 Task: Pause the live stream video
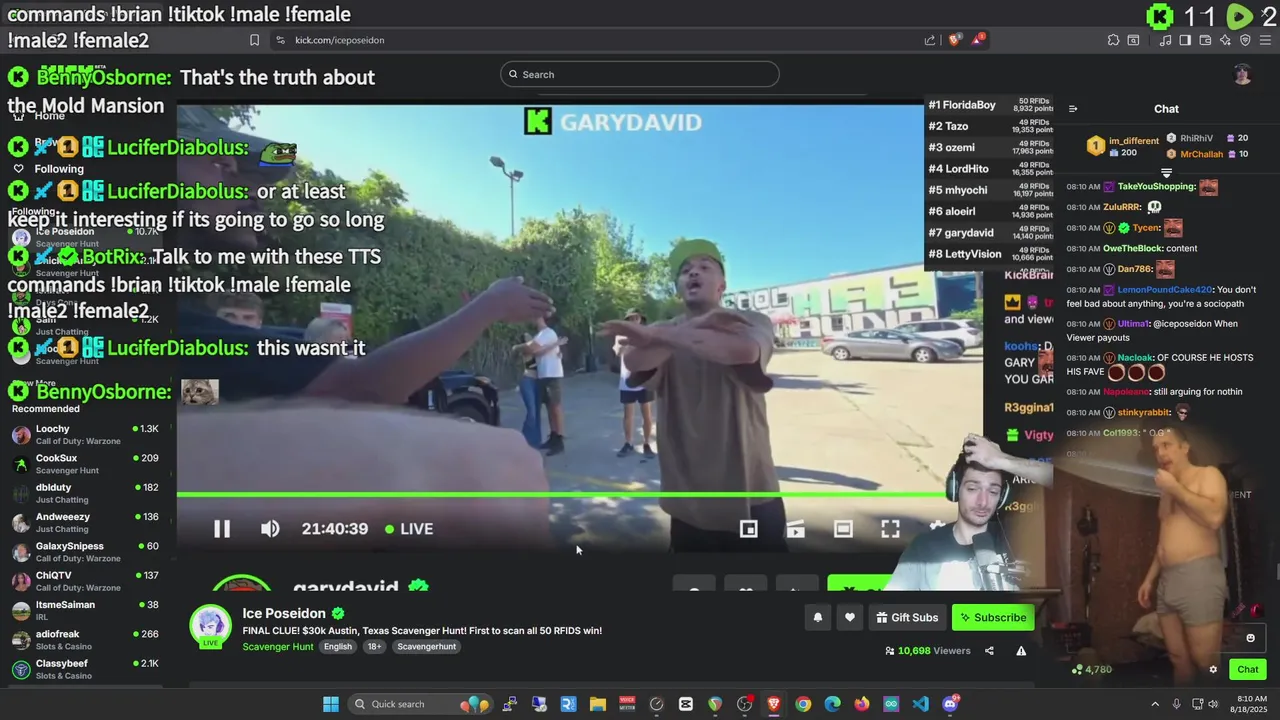click(x=222, y=529)
